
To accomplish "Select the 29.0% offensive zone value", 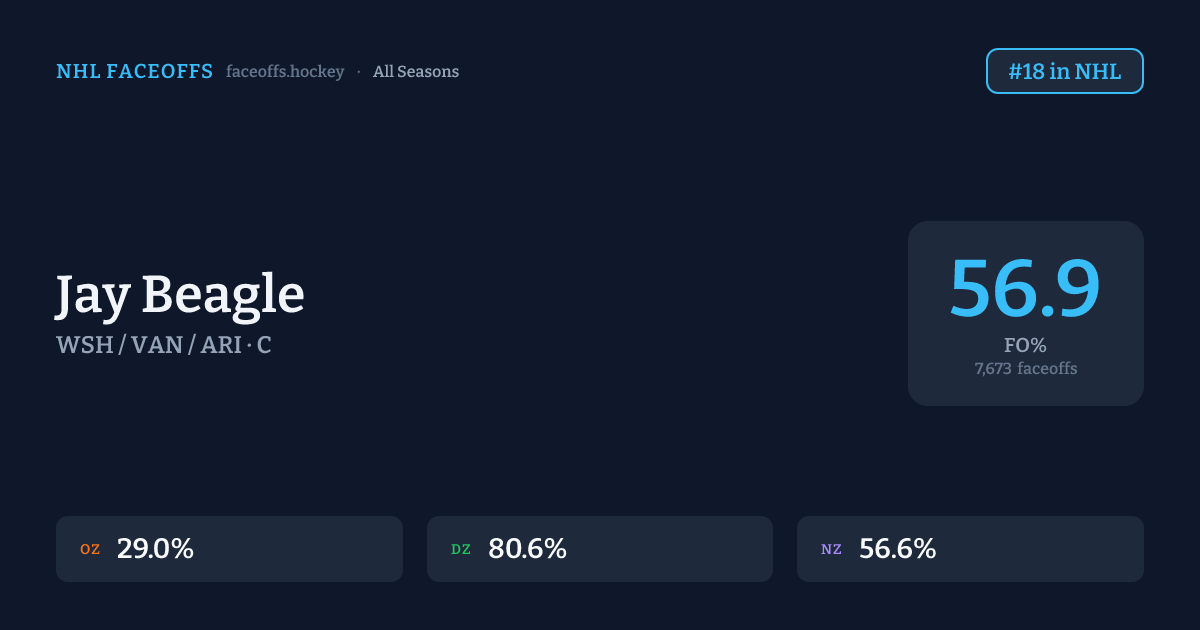I will coord(155,549).
